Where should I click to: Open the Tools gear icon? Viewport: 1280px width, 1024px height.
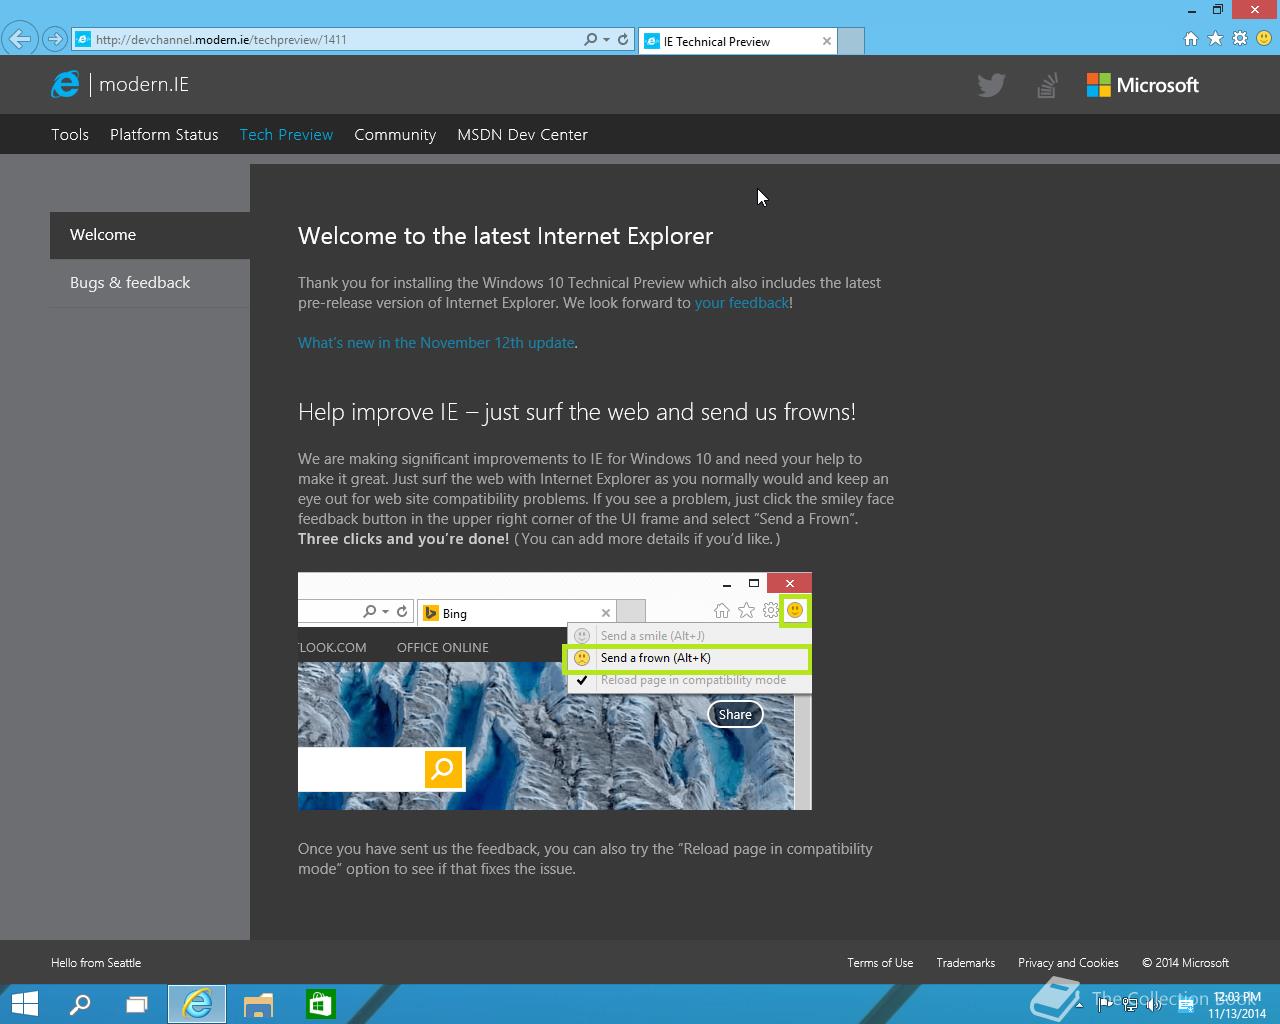coord(1240,39)
